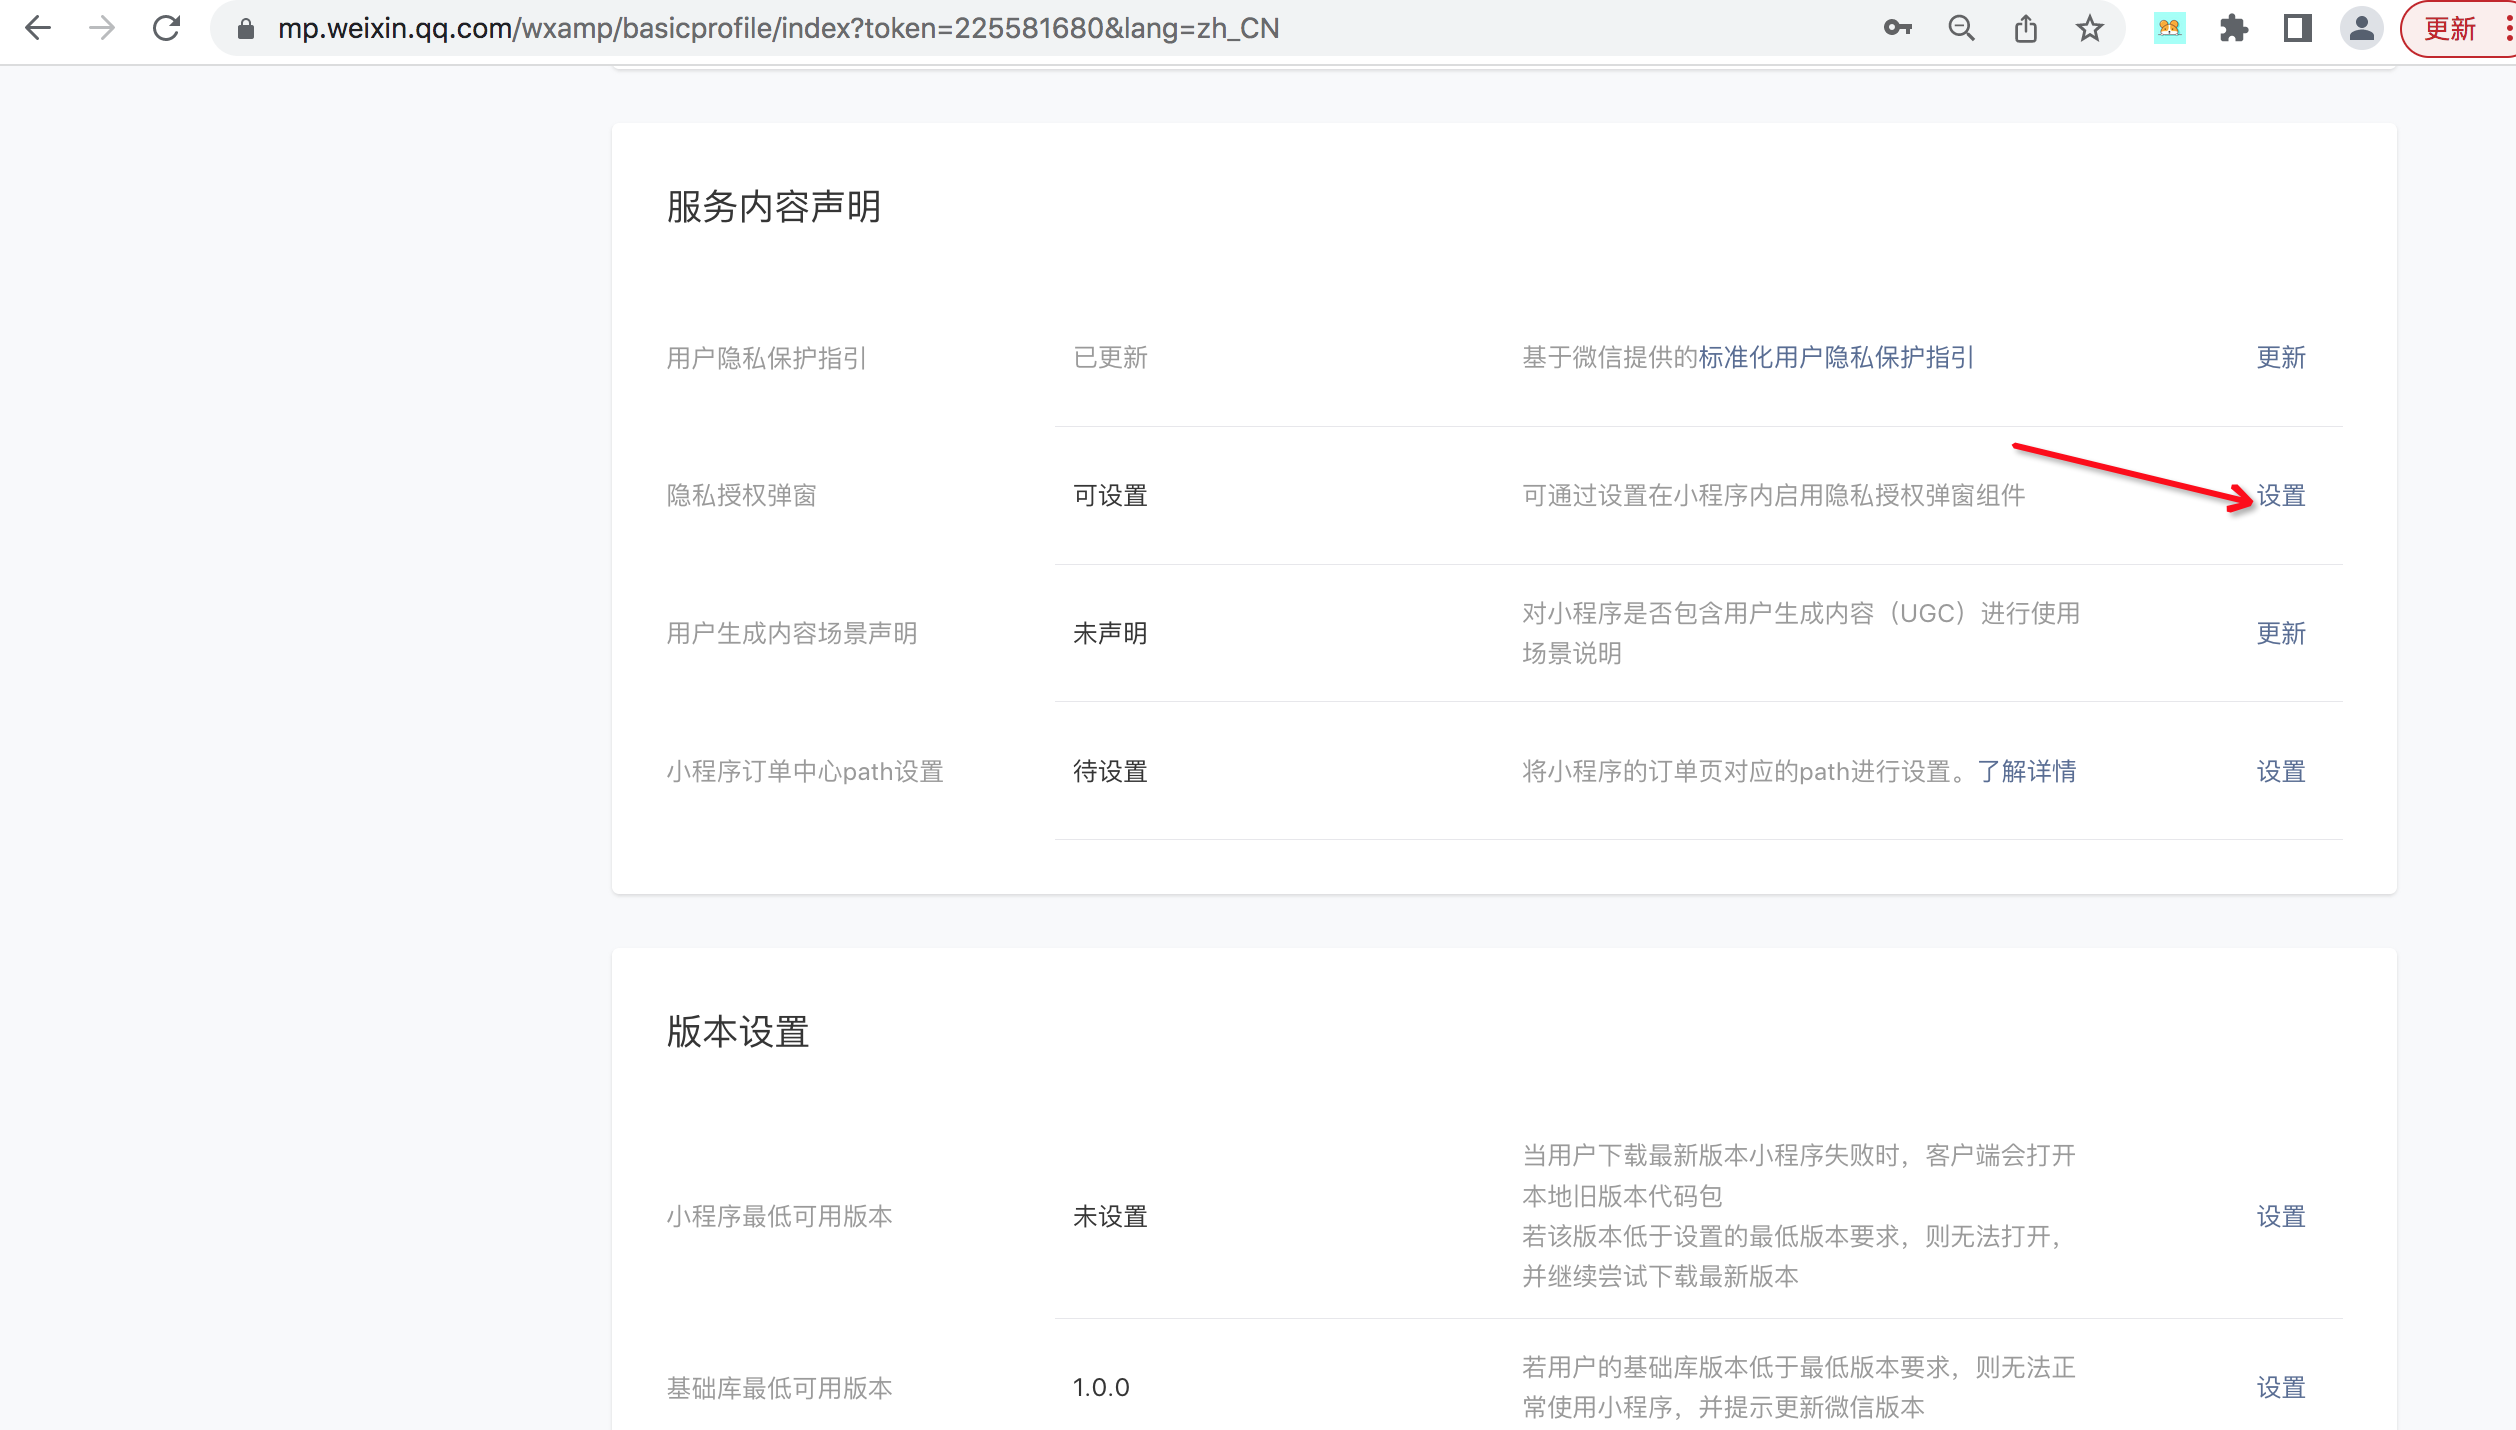This screenshot has width=2516, height=1430.
Task: Click the colorful extension icon in toolbar
Action: [x=2169, y=28]
